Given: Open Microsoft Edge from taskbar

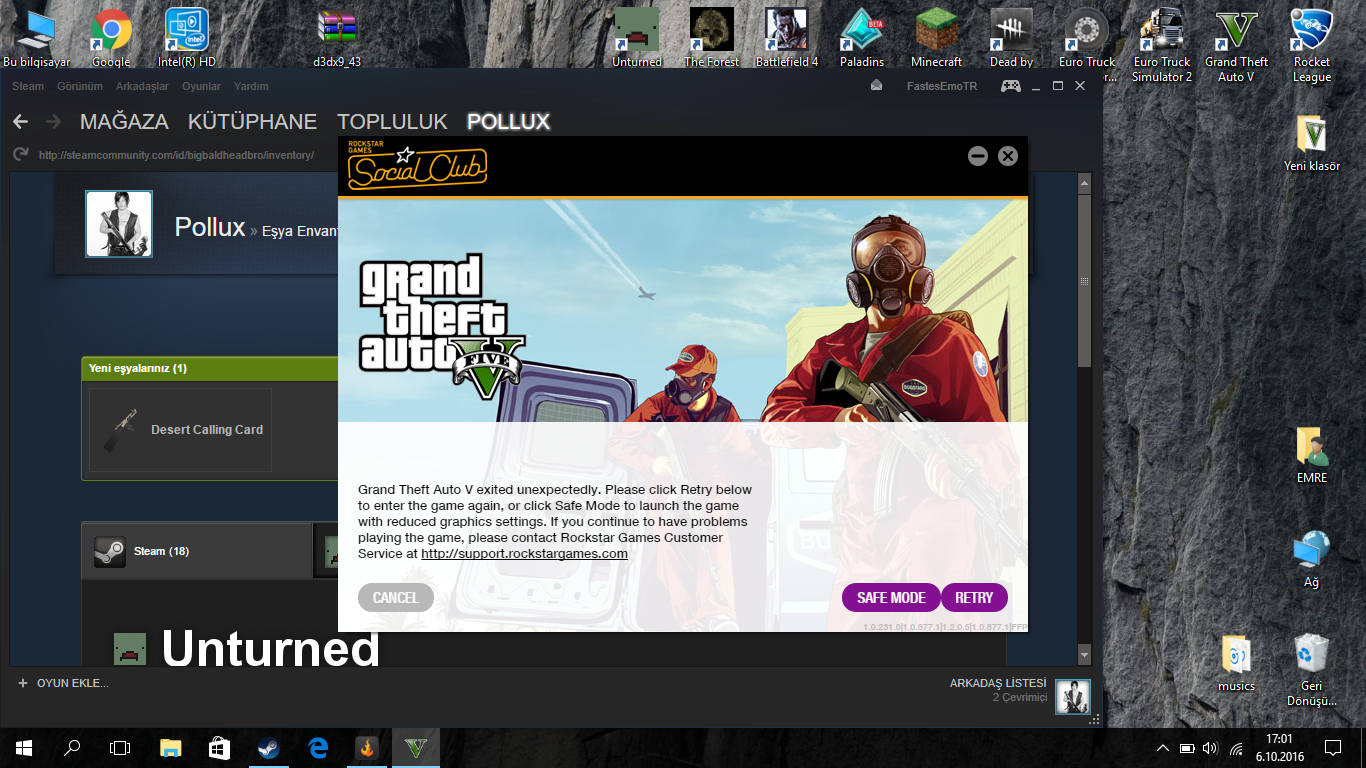Looking at the screenshot, I should pos(318,748).
